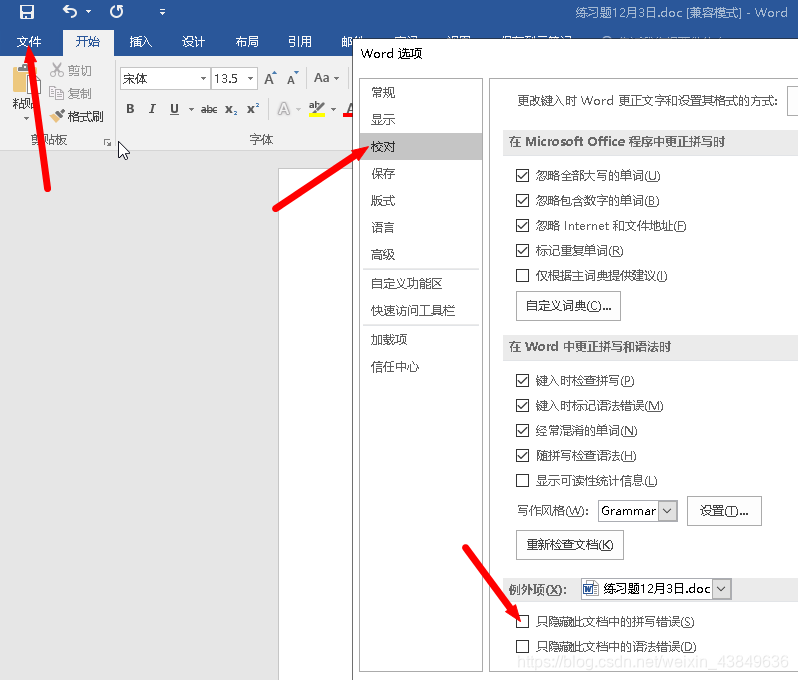
Task: Open the font size 13.5 dropdown
Action: [x=250, y=78]
